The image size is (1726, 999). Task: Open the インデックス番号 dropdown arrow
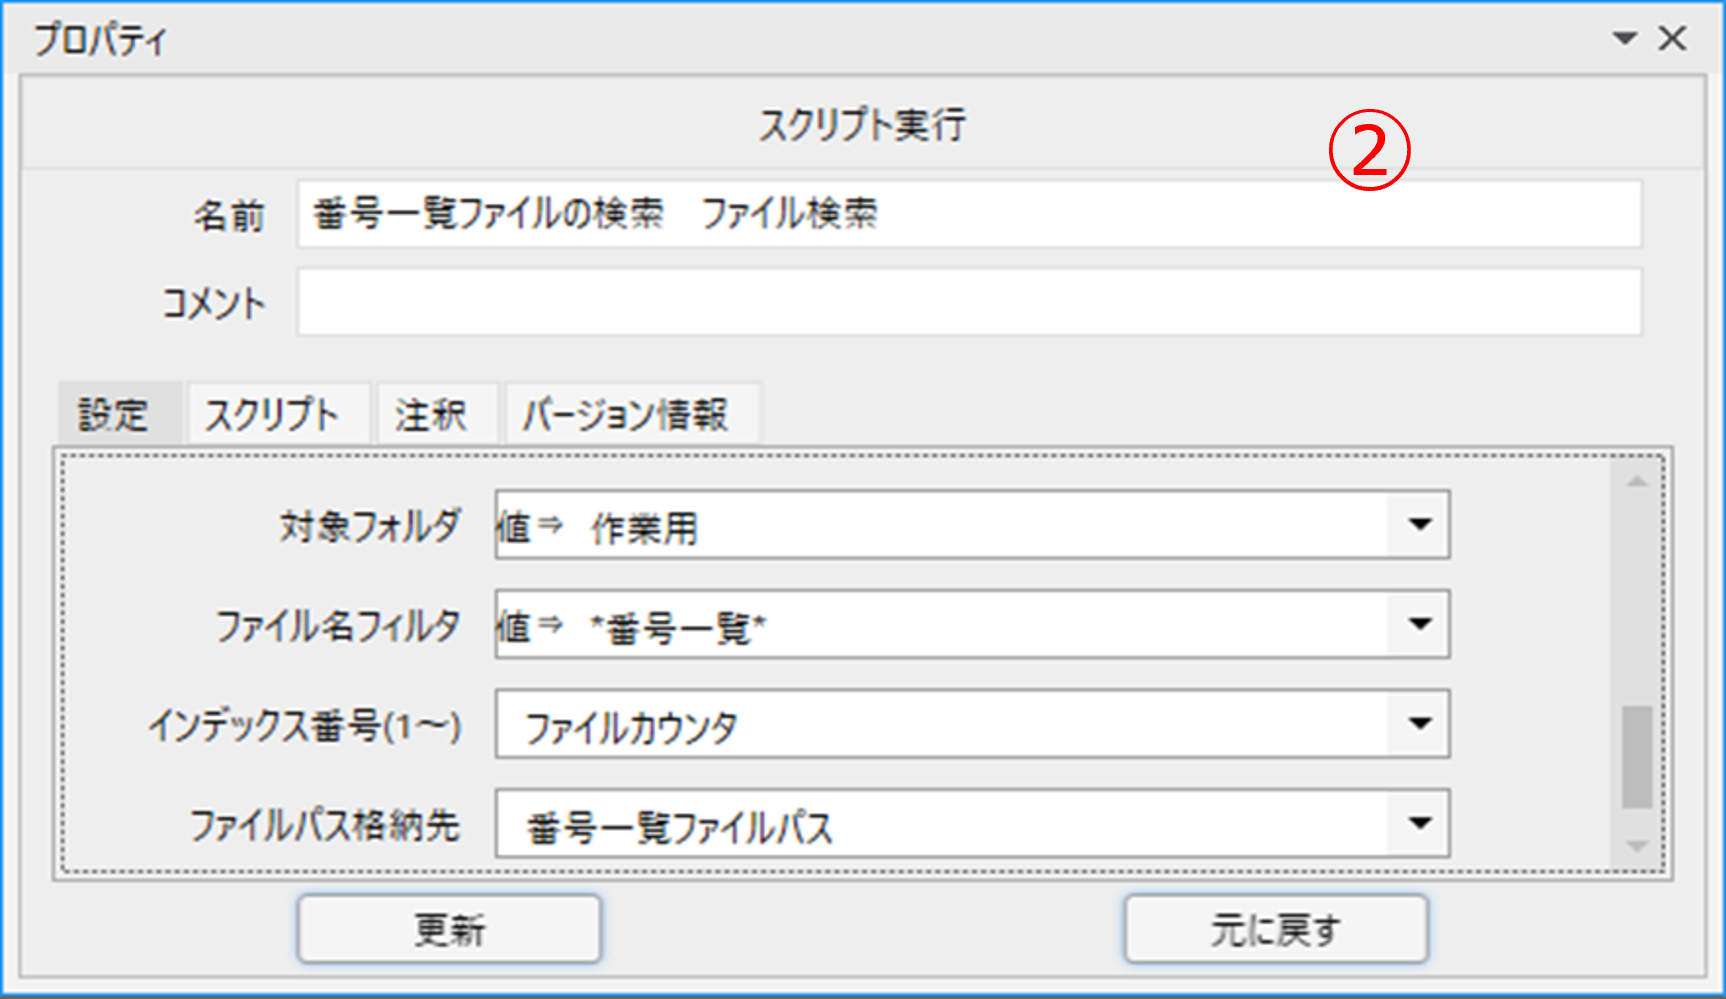click(x=1419, y=724)
